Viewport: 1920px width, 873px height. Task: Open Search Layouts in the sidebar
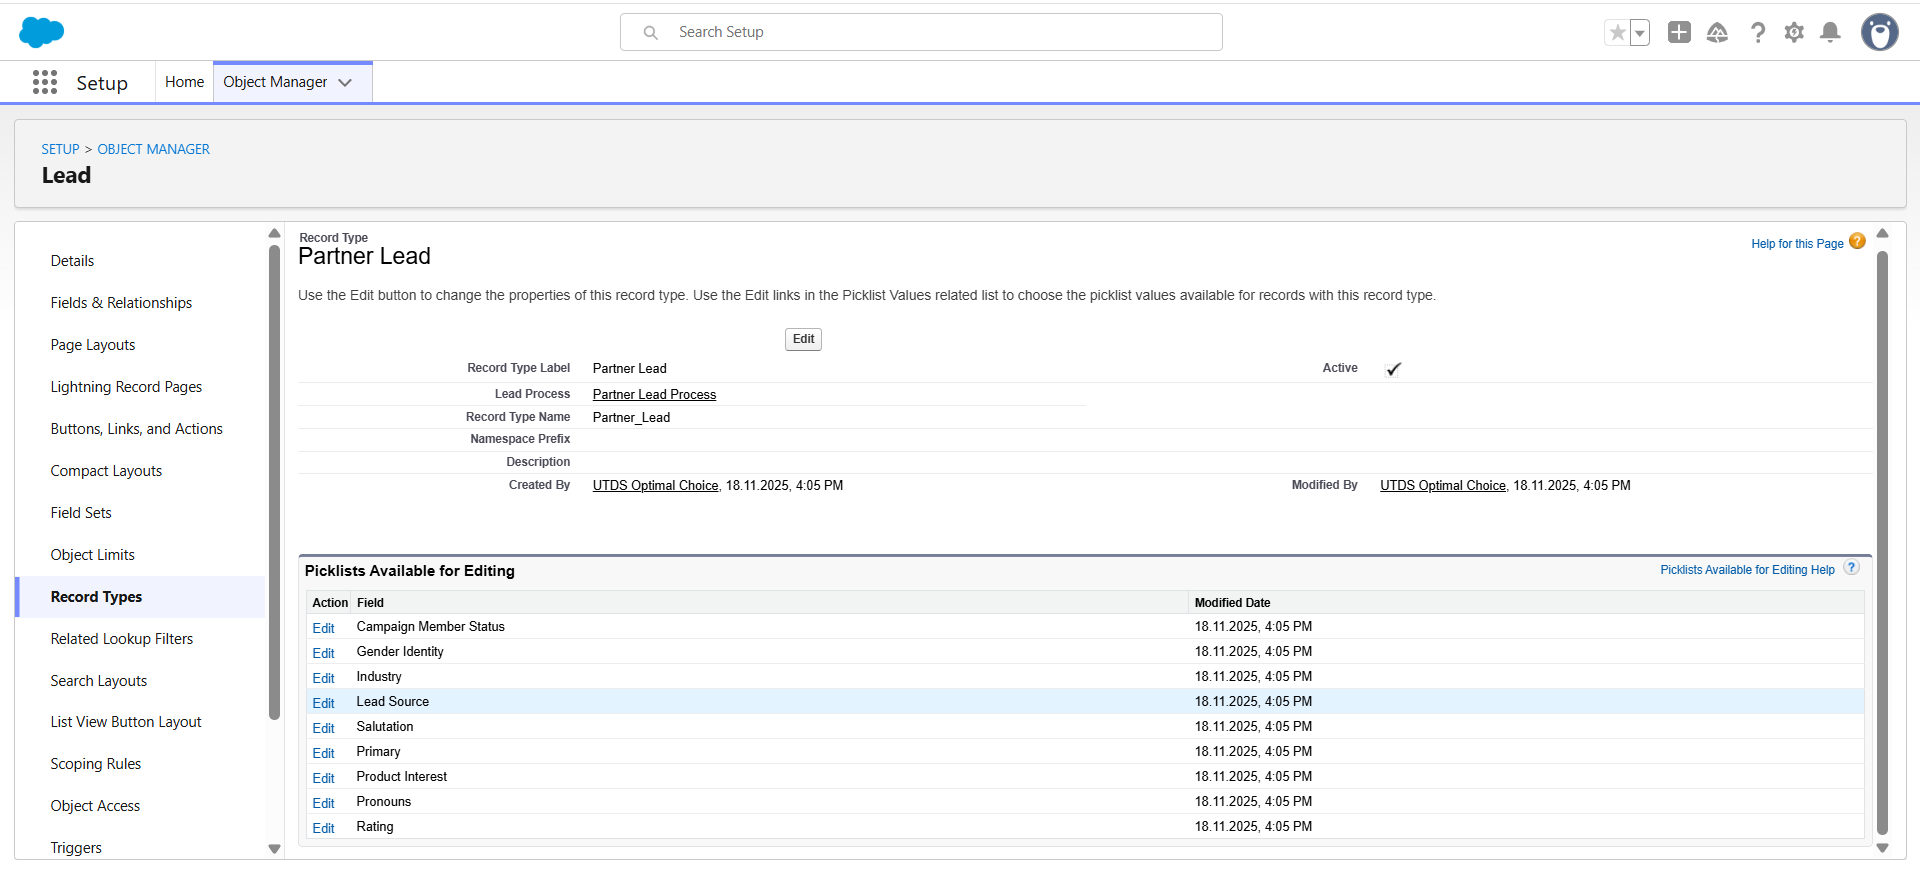tap(99, 681)
